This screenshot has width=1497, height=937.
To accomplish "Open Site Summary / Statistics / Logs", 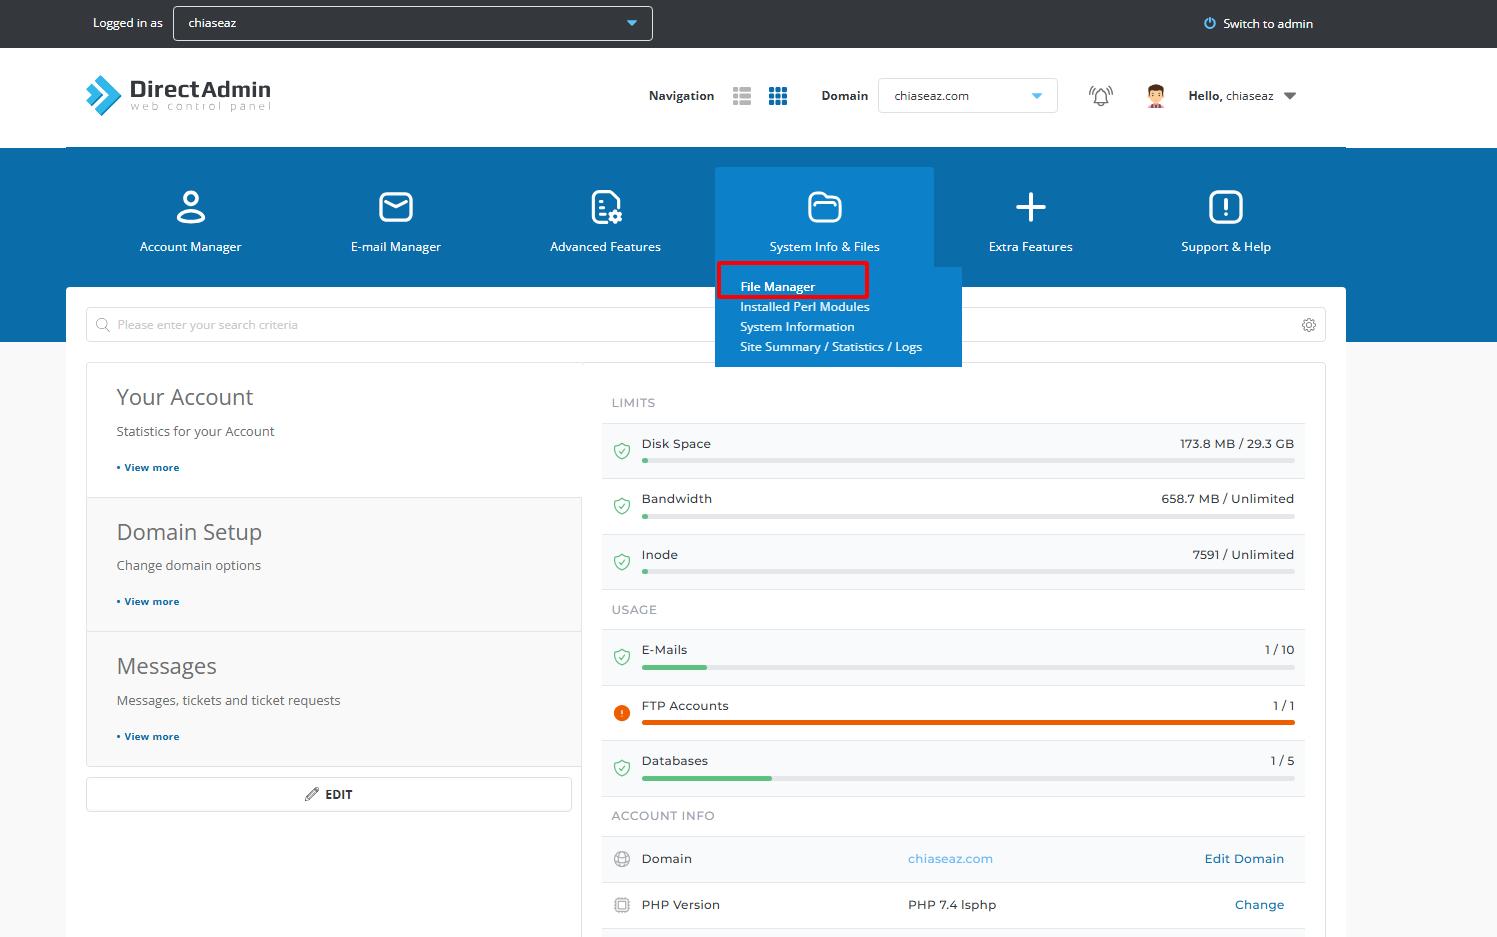I will 830,347.
